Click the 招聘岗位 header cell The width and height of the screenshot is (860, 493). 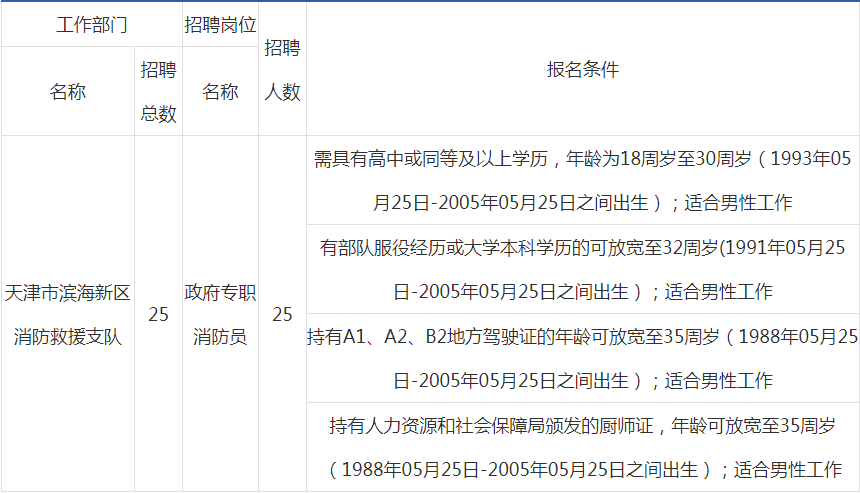(220, 25)
